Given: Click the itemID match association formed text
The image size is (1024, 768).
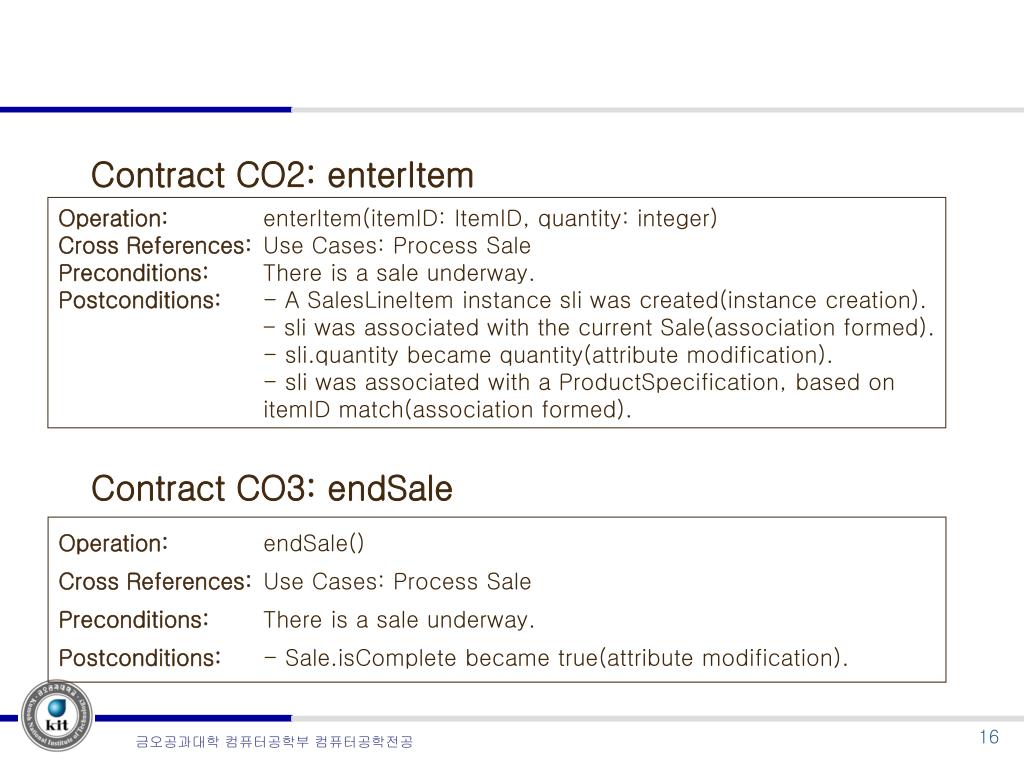Looking at the screenshot, I should (447, 410).
